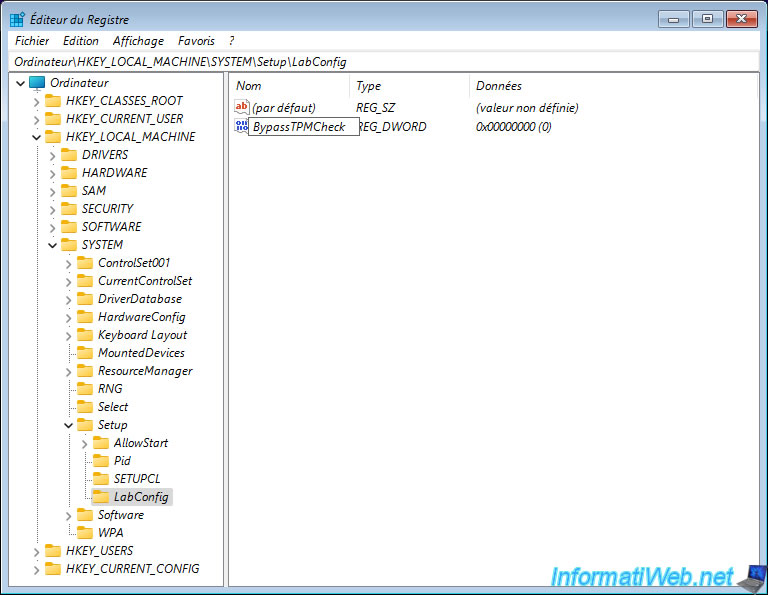
Task: Expand the AllowStart key arrow
Action: pos(84,444)
